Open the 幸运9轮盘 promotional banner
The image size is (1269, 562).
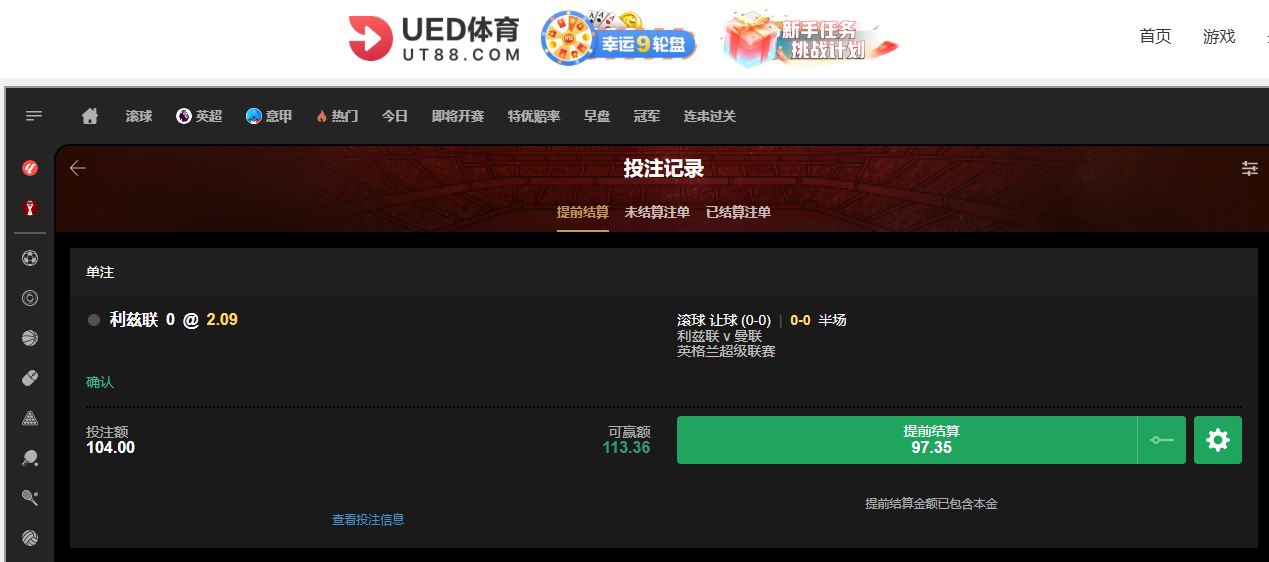tap(619, 40)
